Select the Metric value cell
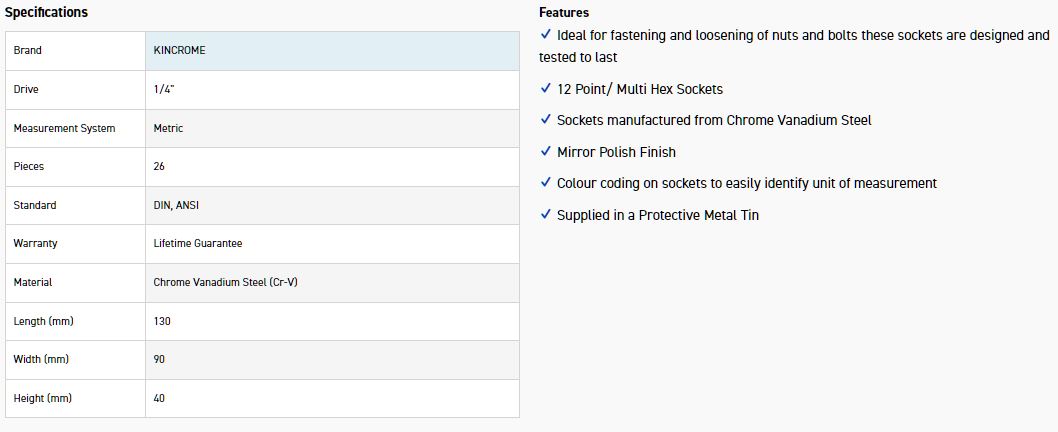1058x432 pixels. [168, 128]
